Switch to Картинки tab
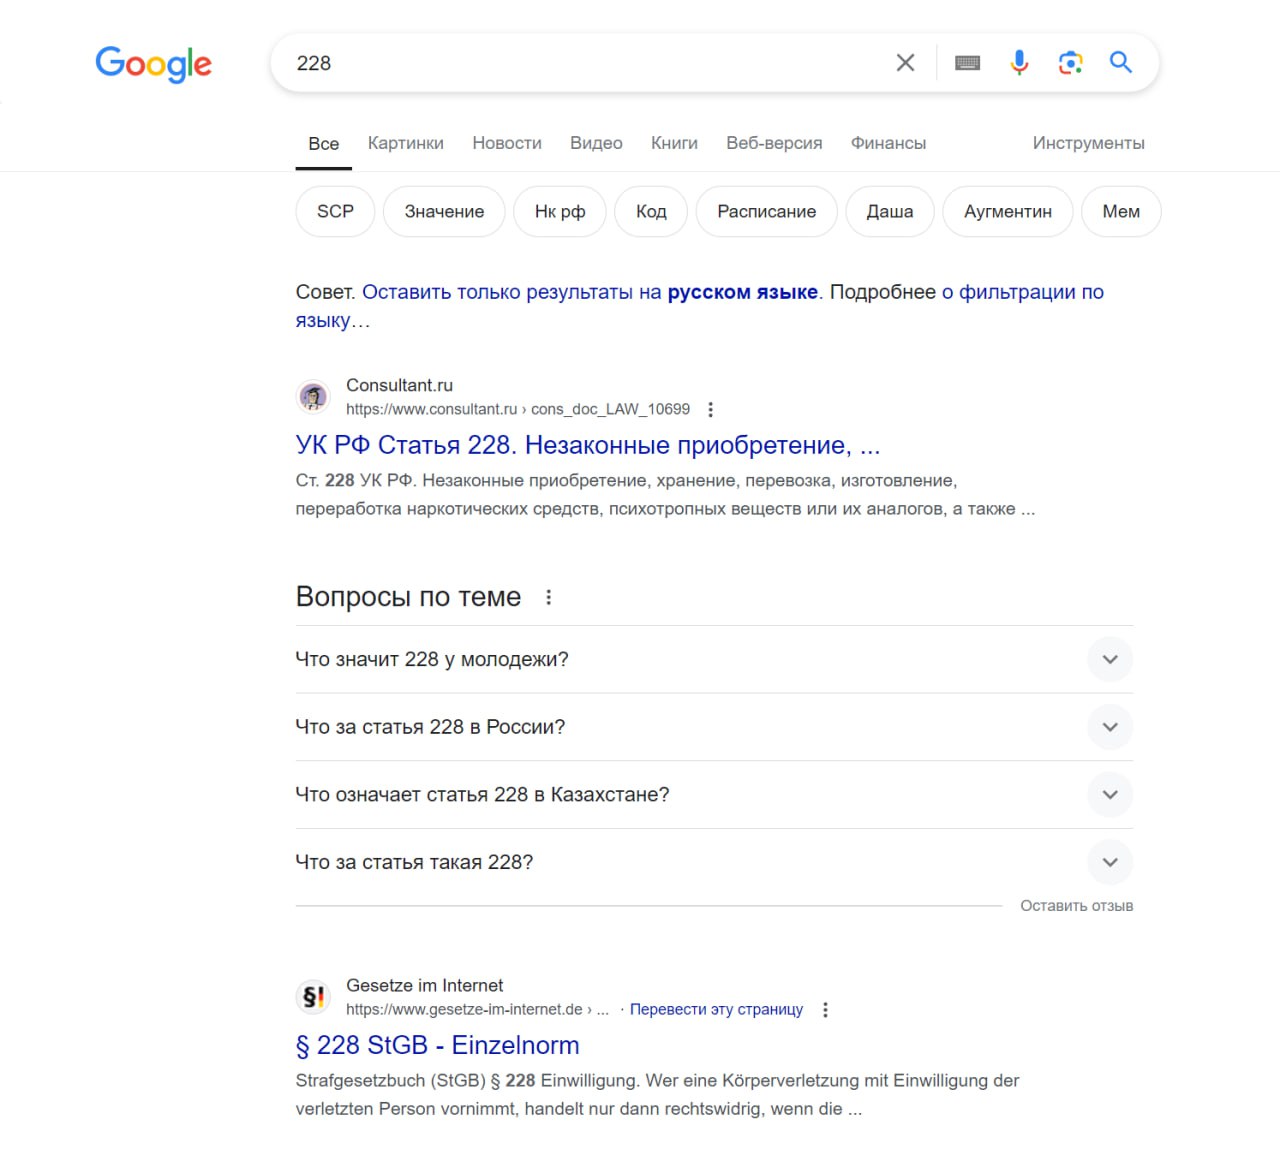Viewport: 1280px width, 1161px height. pos(405,143)
